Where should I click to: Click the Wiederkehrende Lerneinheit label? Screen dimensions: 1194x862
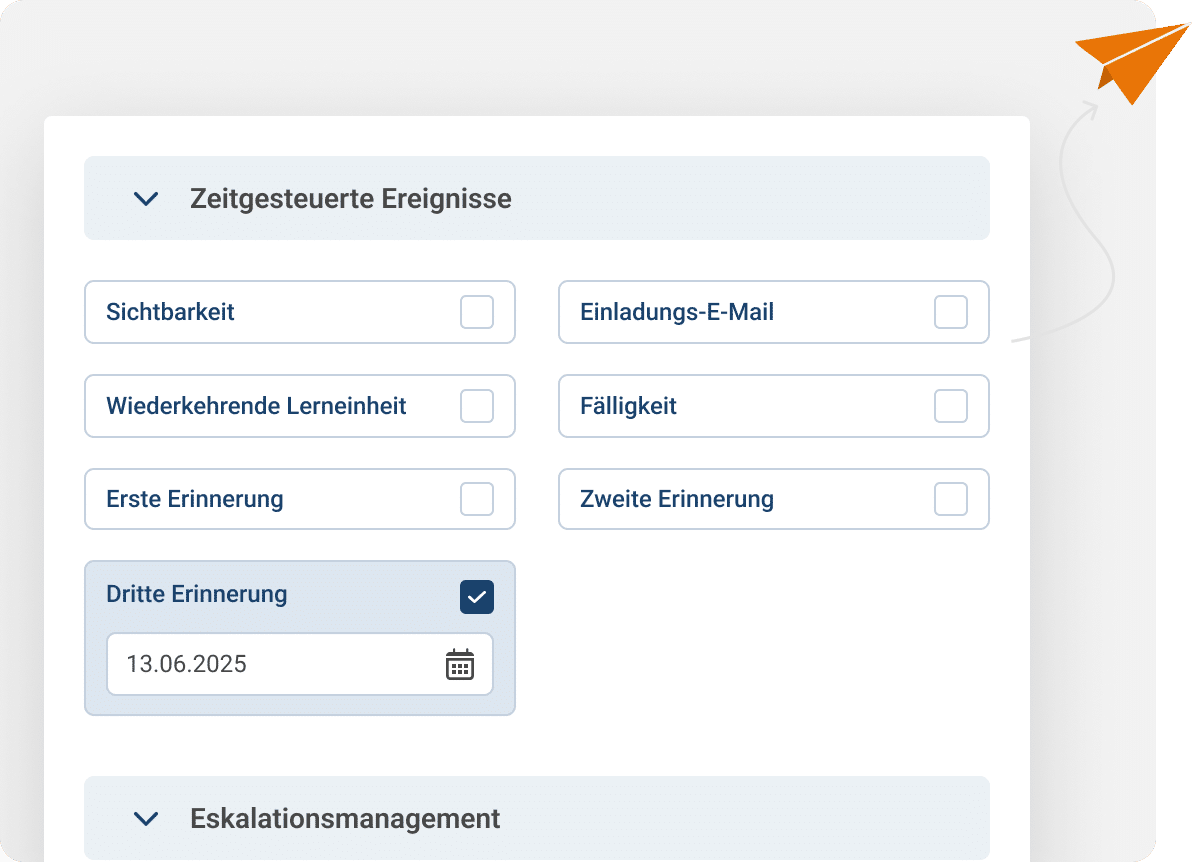[257, 406]
